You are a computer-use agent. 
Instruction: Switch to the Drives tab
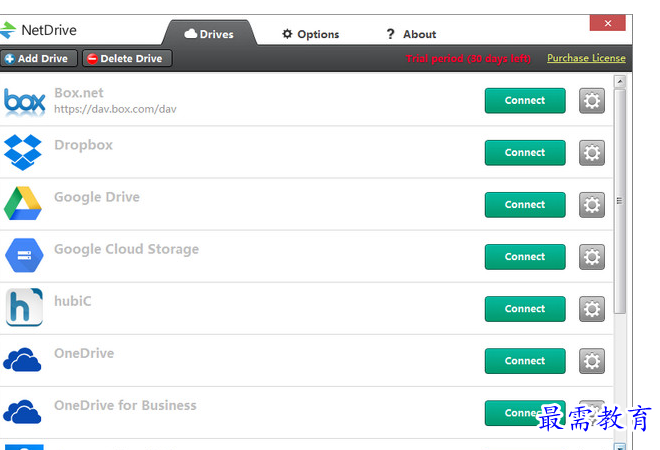click(209, 34)
